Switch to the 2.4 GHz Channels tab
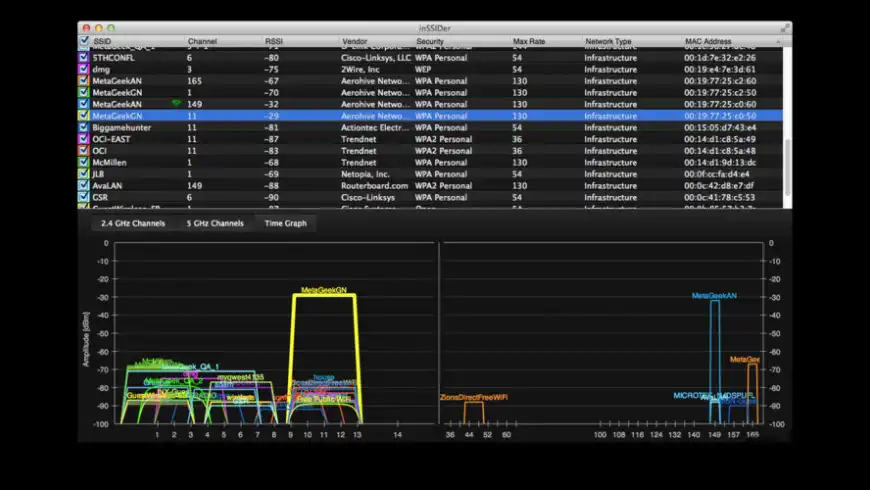The width and height of the screenshot is (870, 490). (x=133, y=223)
